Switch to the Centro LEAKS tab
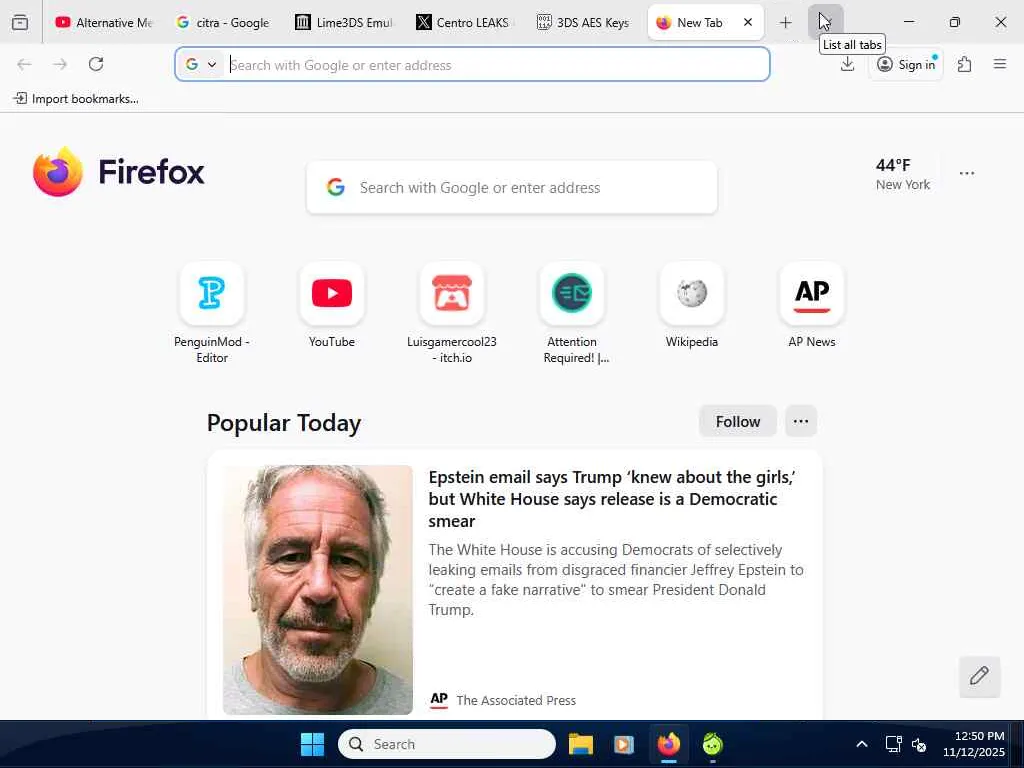 coord(464,22)
